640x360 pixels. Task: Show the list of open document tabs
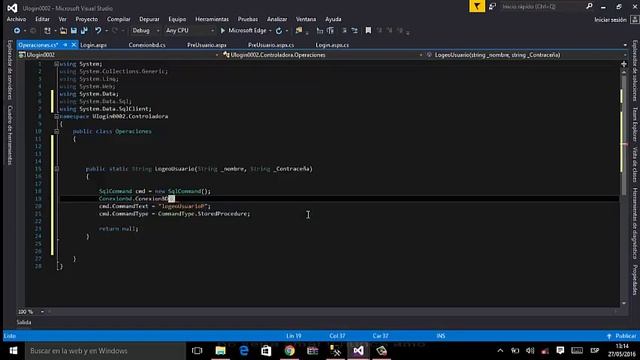[x=625, y=45]
